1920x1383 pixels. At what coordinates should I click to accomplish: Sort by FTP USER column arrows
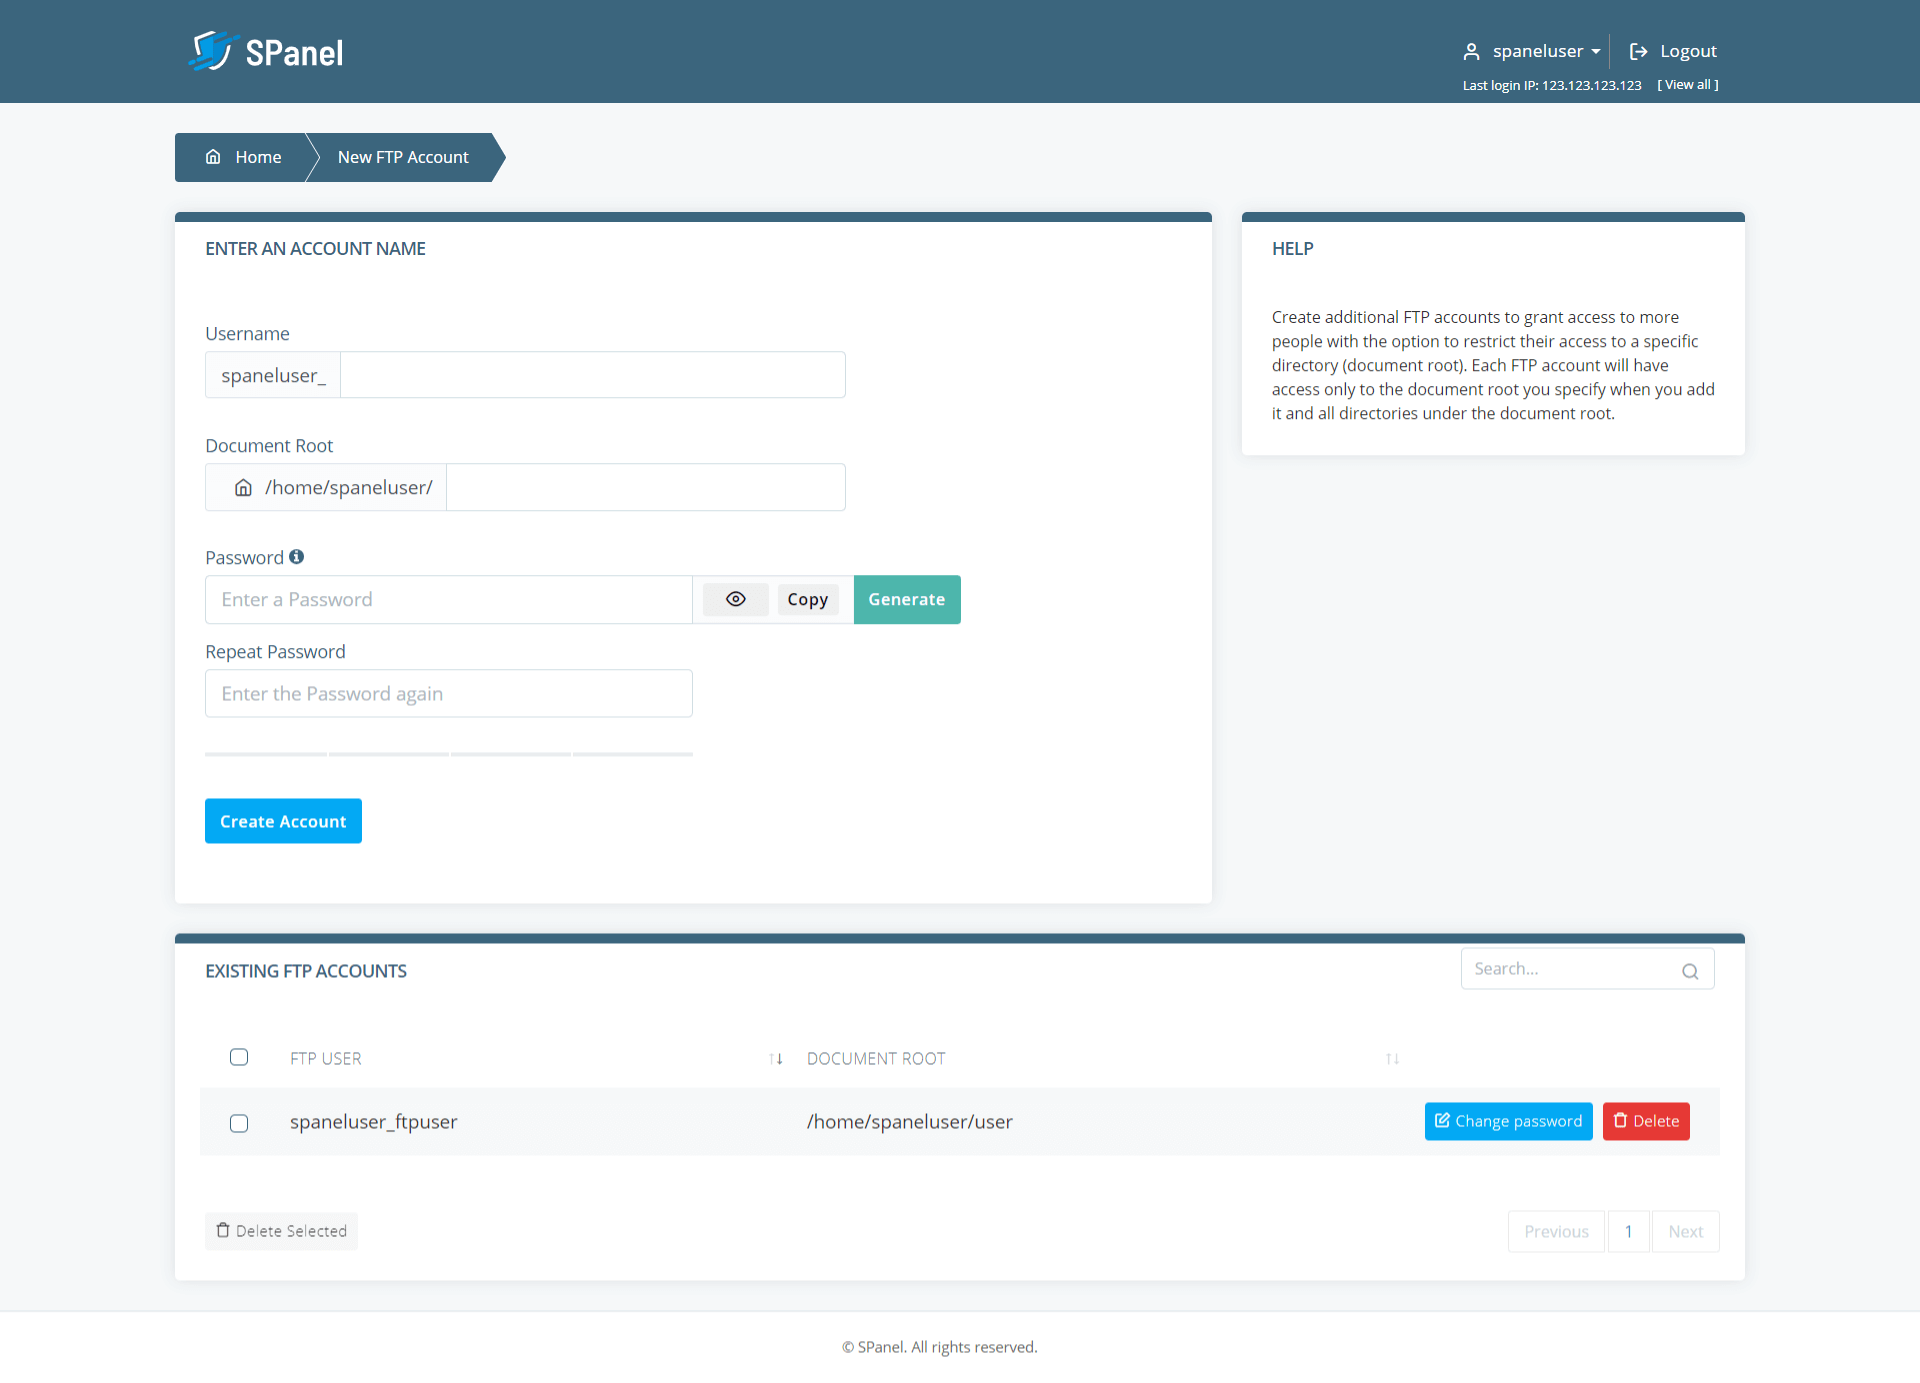(776, 1059)
